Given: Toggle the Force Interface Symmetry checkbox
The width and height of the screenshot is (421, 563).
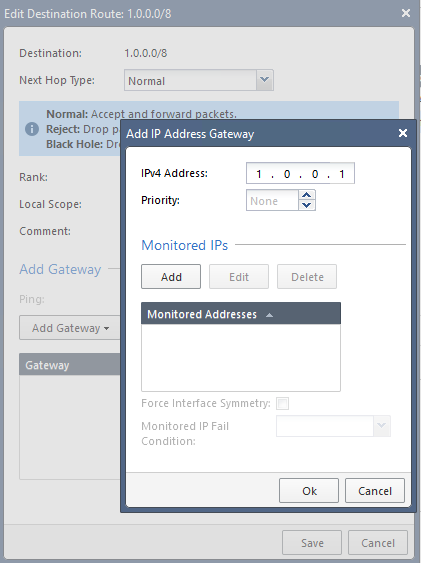Looking at the screenshot, I should point(282,403).
